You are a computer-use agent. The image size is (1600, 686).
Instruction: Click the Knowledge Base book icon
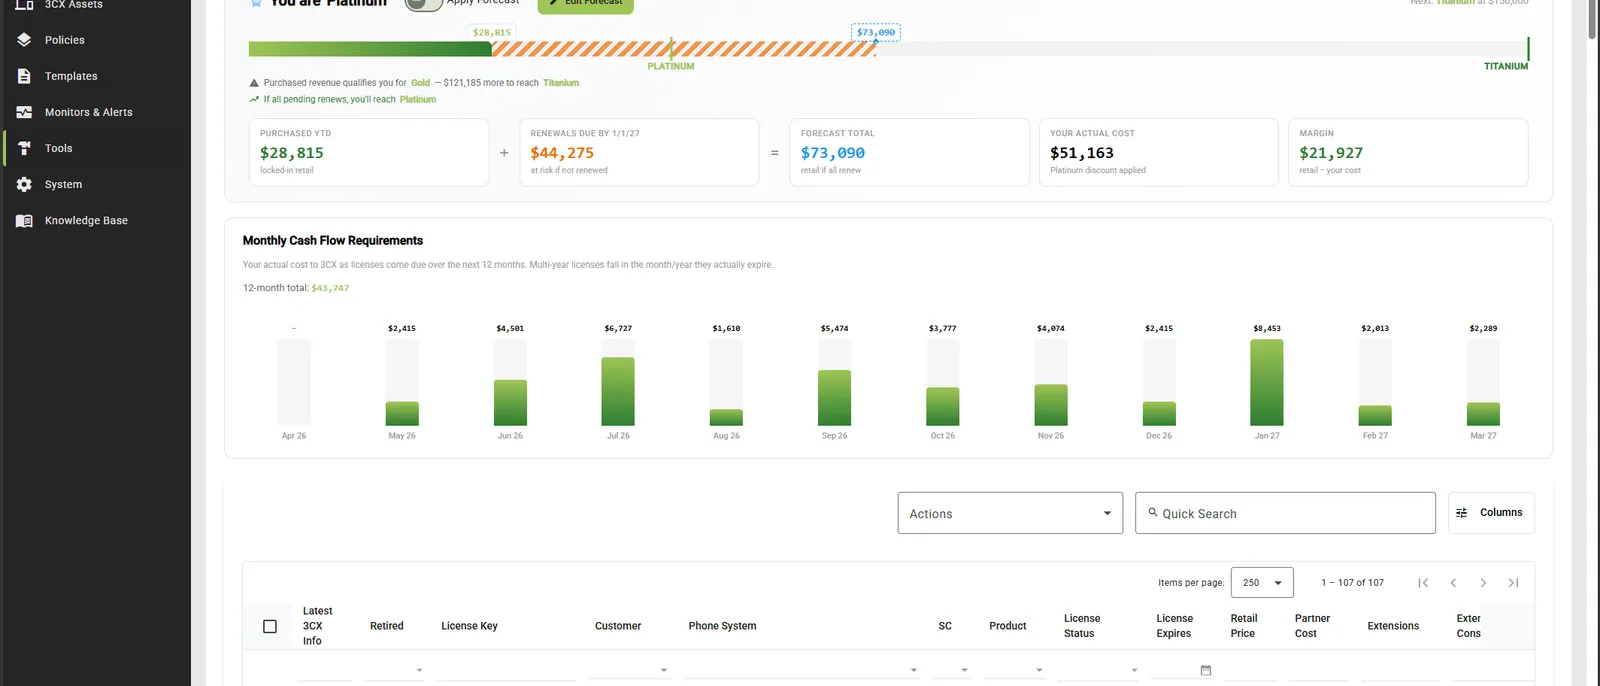point(24,220)
